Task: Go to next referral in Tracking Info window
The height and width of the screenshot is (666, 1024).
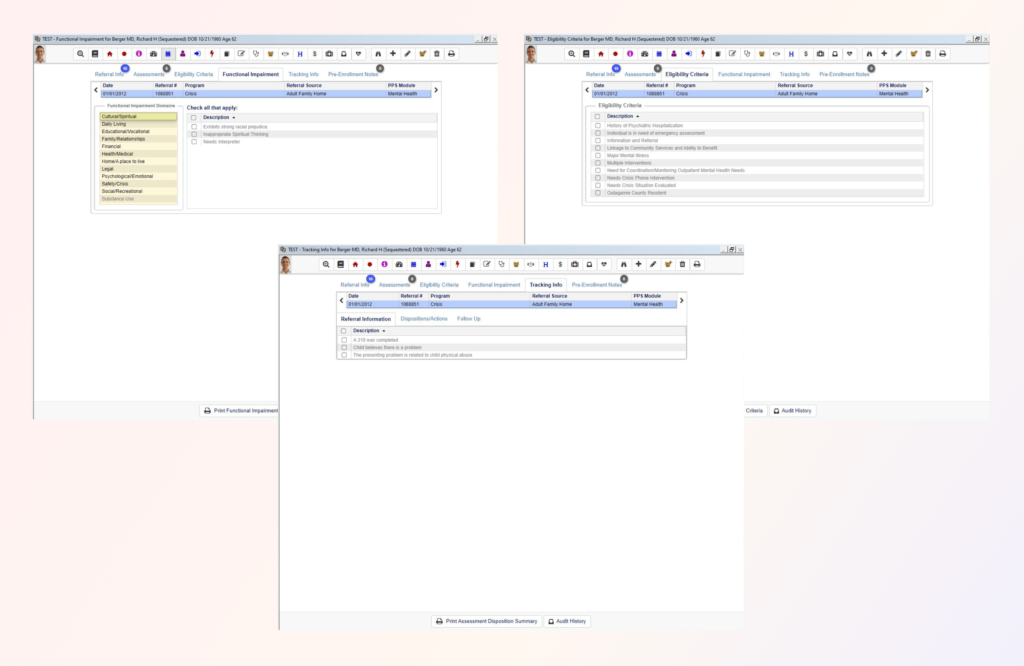Action: 681,300
